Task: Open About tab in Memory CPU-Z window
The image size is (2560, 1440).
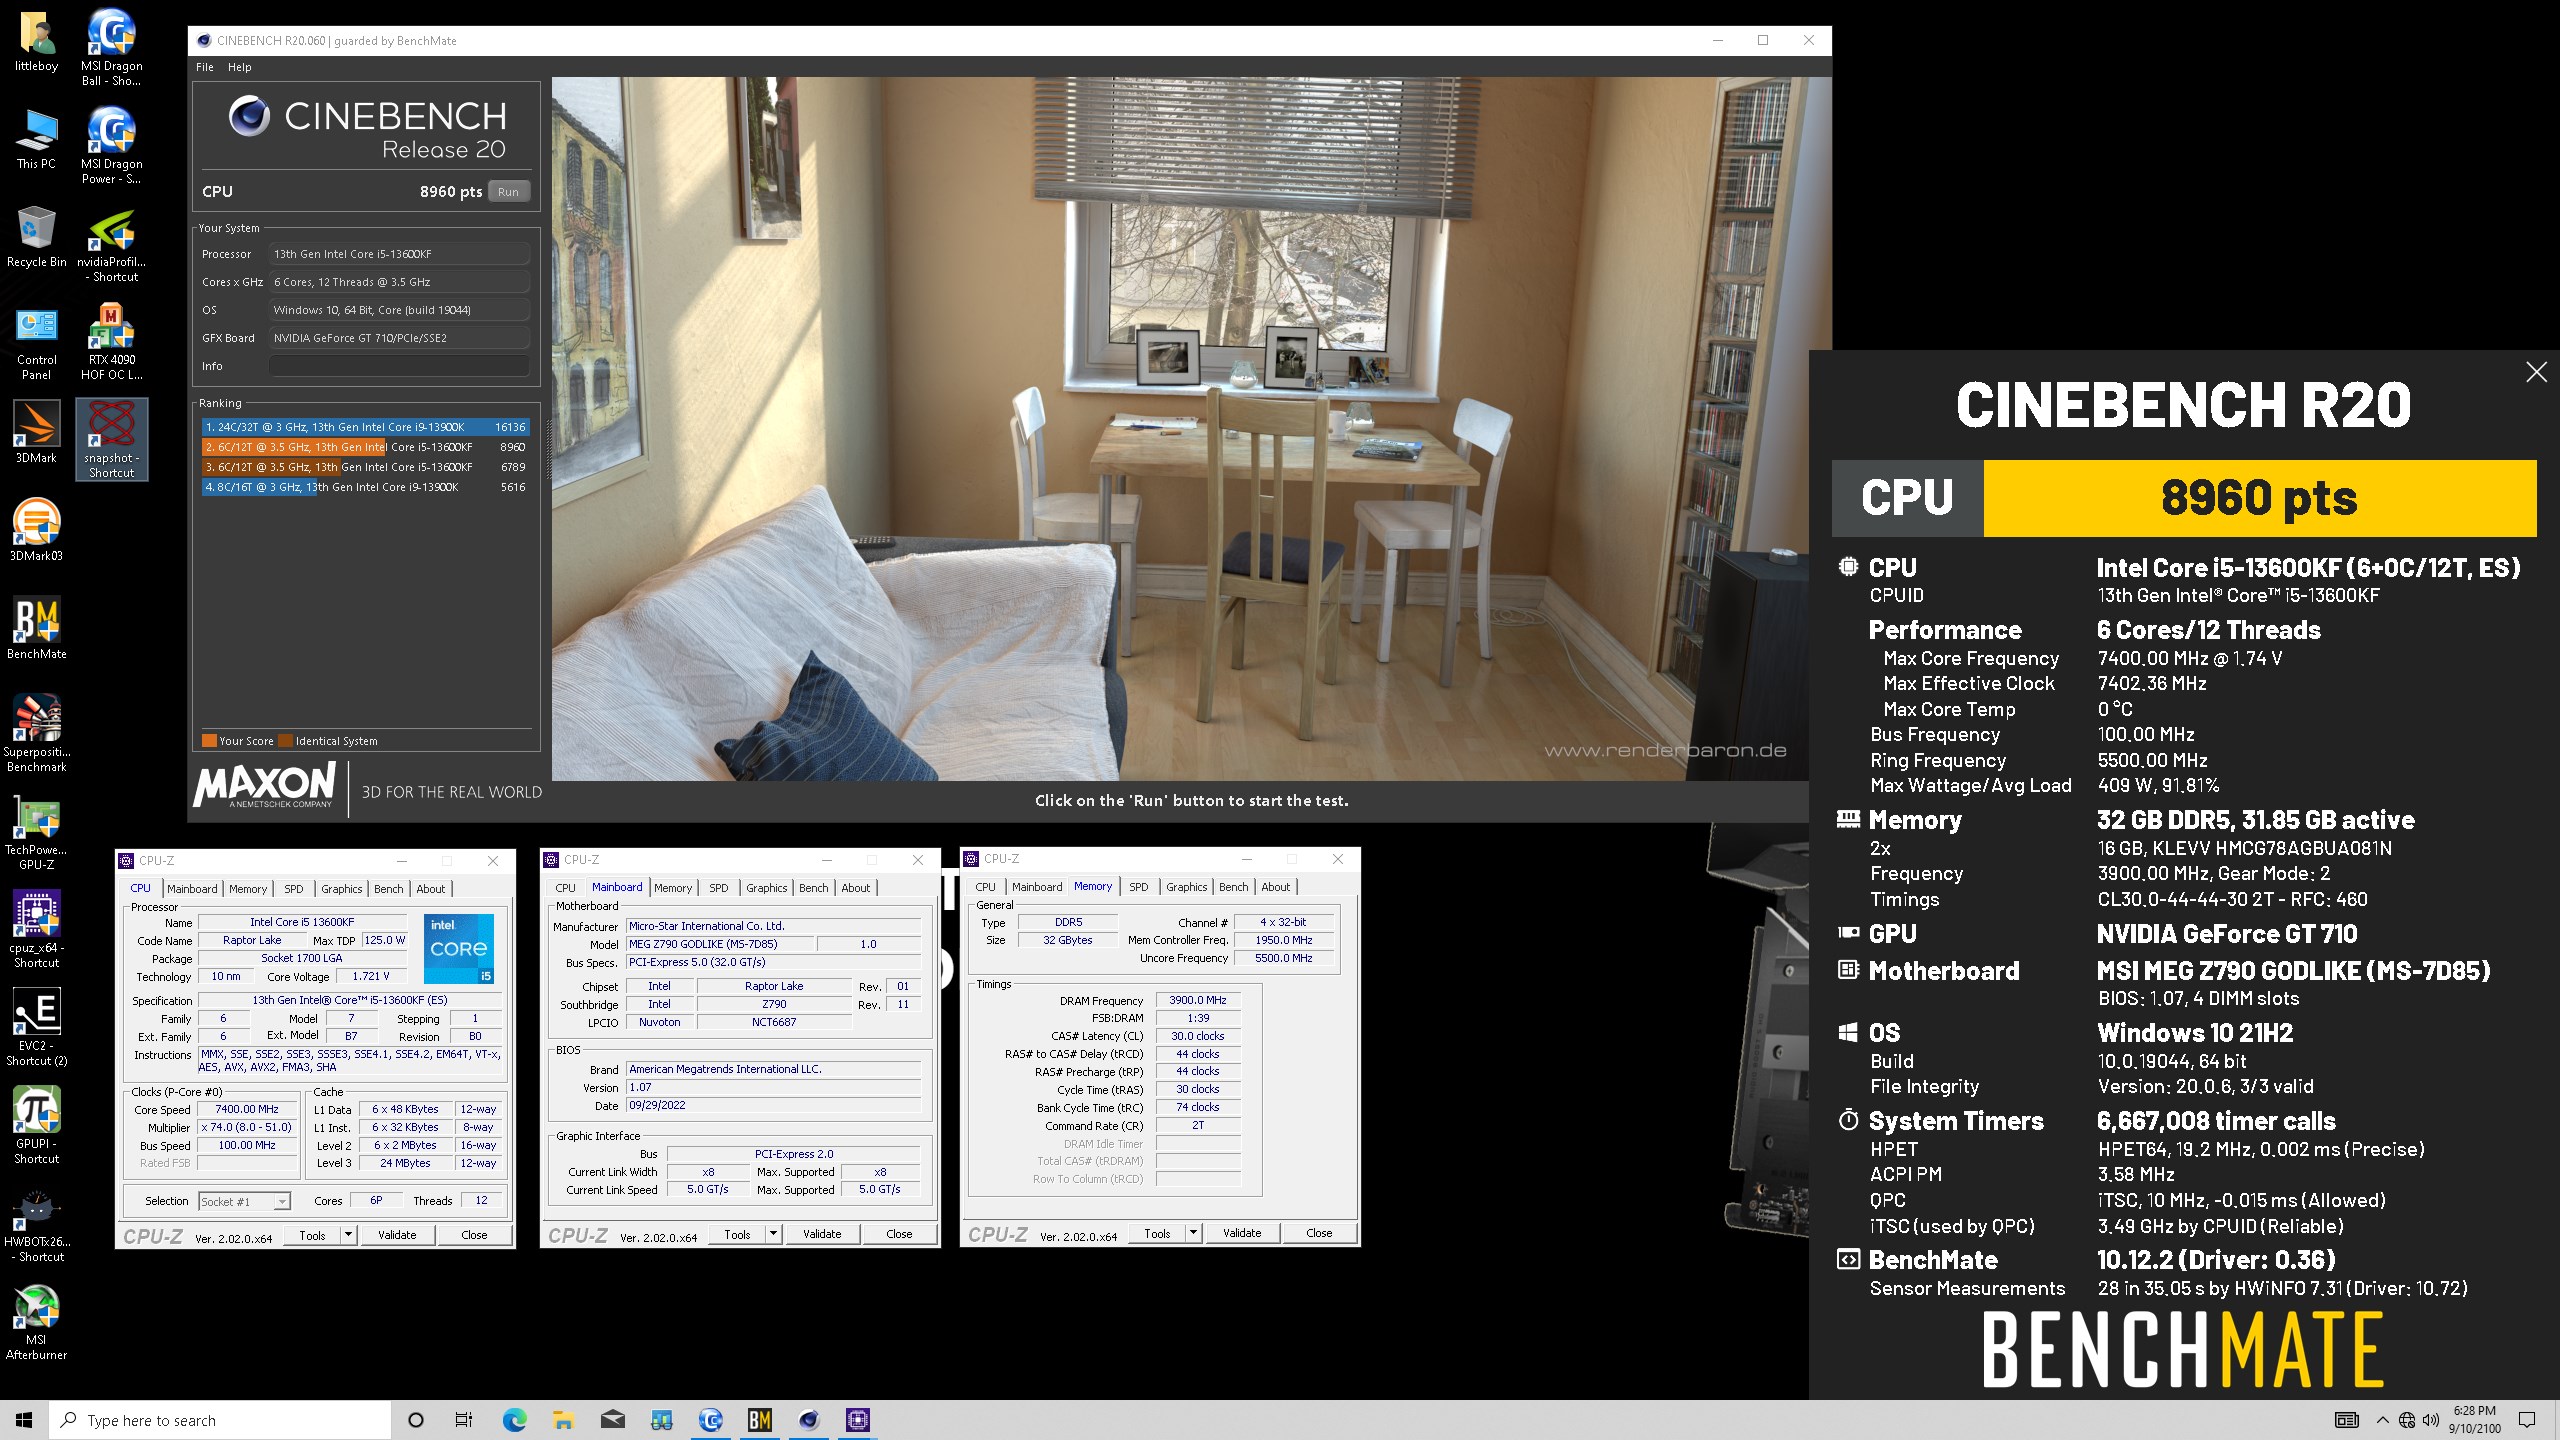Action: coord(1276,886)
